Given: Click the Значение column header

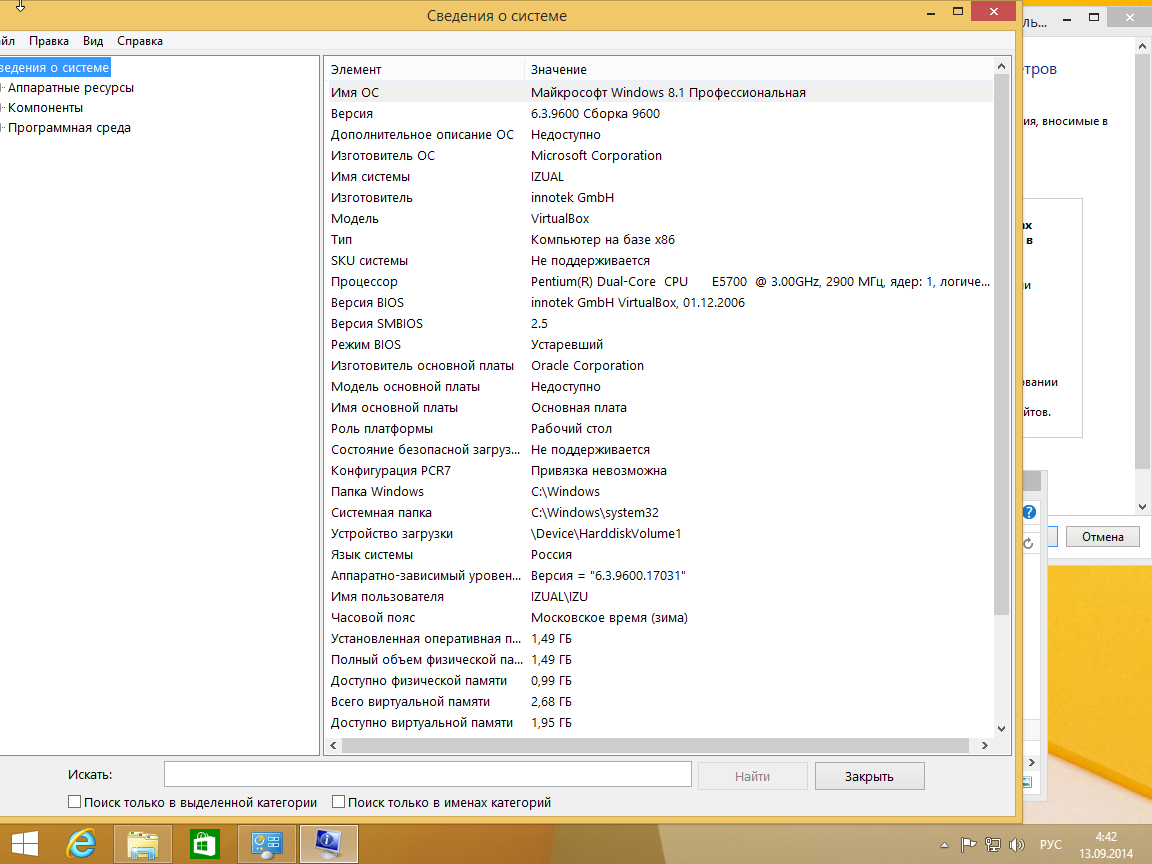Looking at the screenshot, I should (759, 69).
